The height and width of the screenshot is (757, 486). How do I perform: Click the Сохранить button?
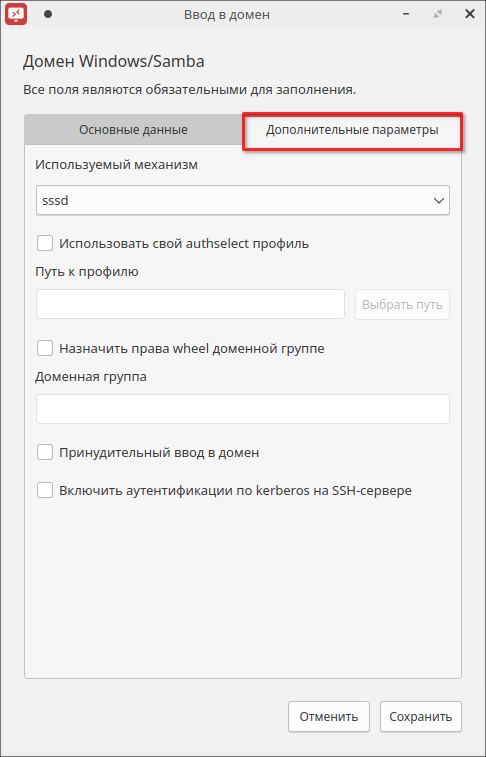(421, 716)
